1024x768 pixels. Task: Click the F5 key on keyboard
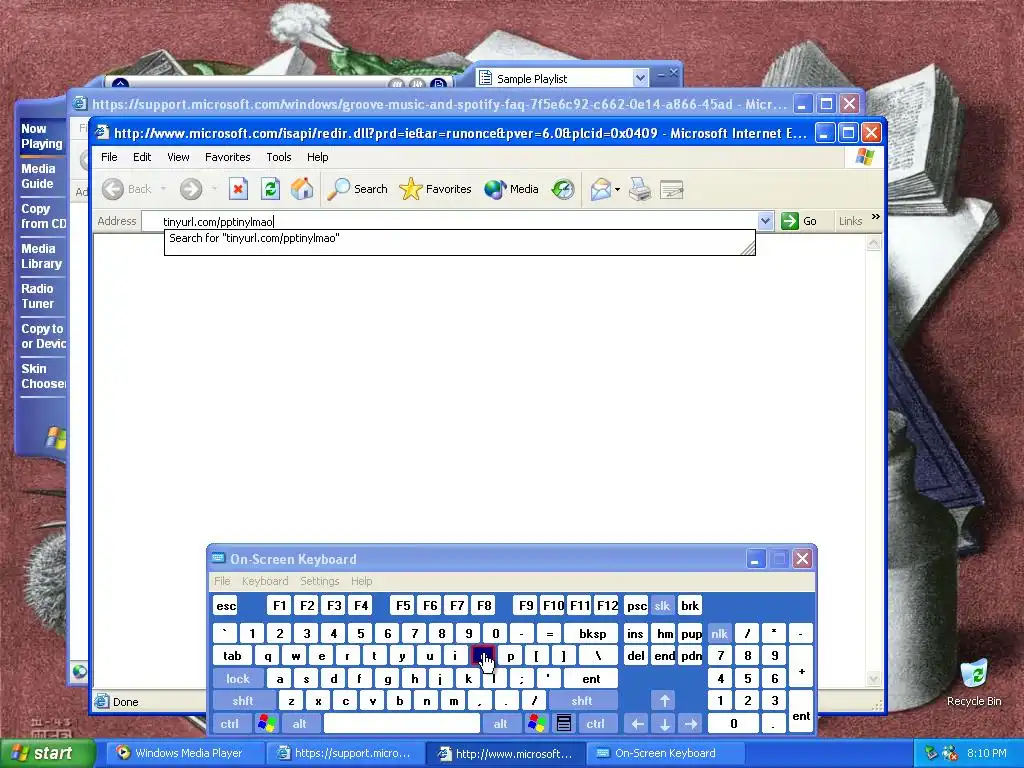(403, 605)
